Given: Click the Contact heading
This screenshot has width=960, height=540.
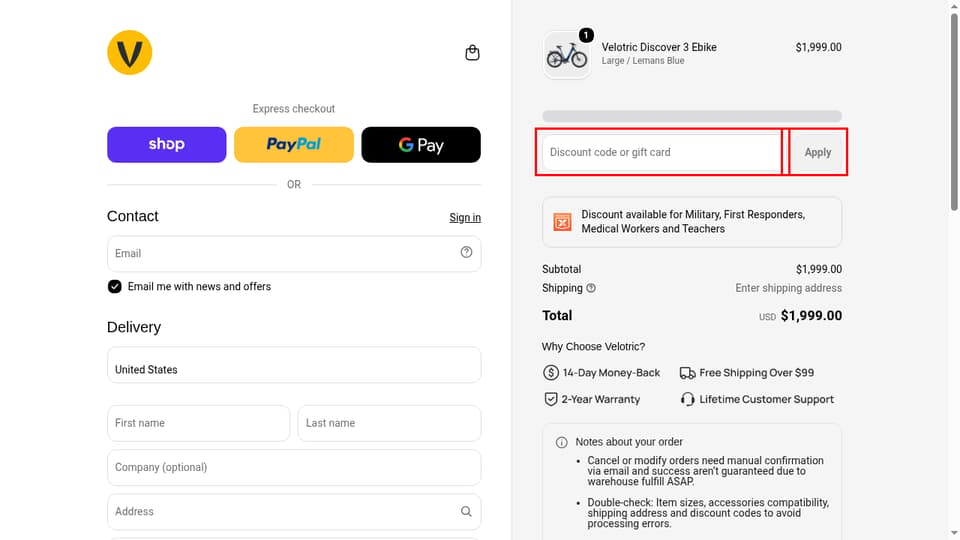Looking at the screenshot, I should 133,216.
